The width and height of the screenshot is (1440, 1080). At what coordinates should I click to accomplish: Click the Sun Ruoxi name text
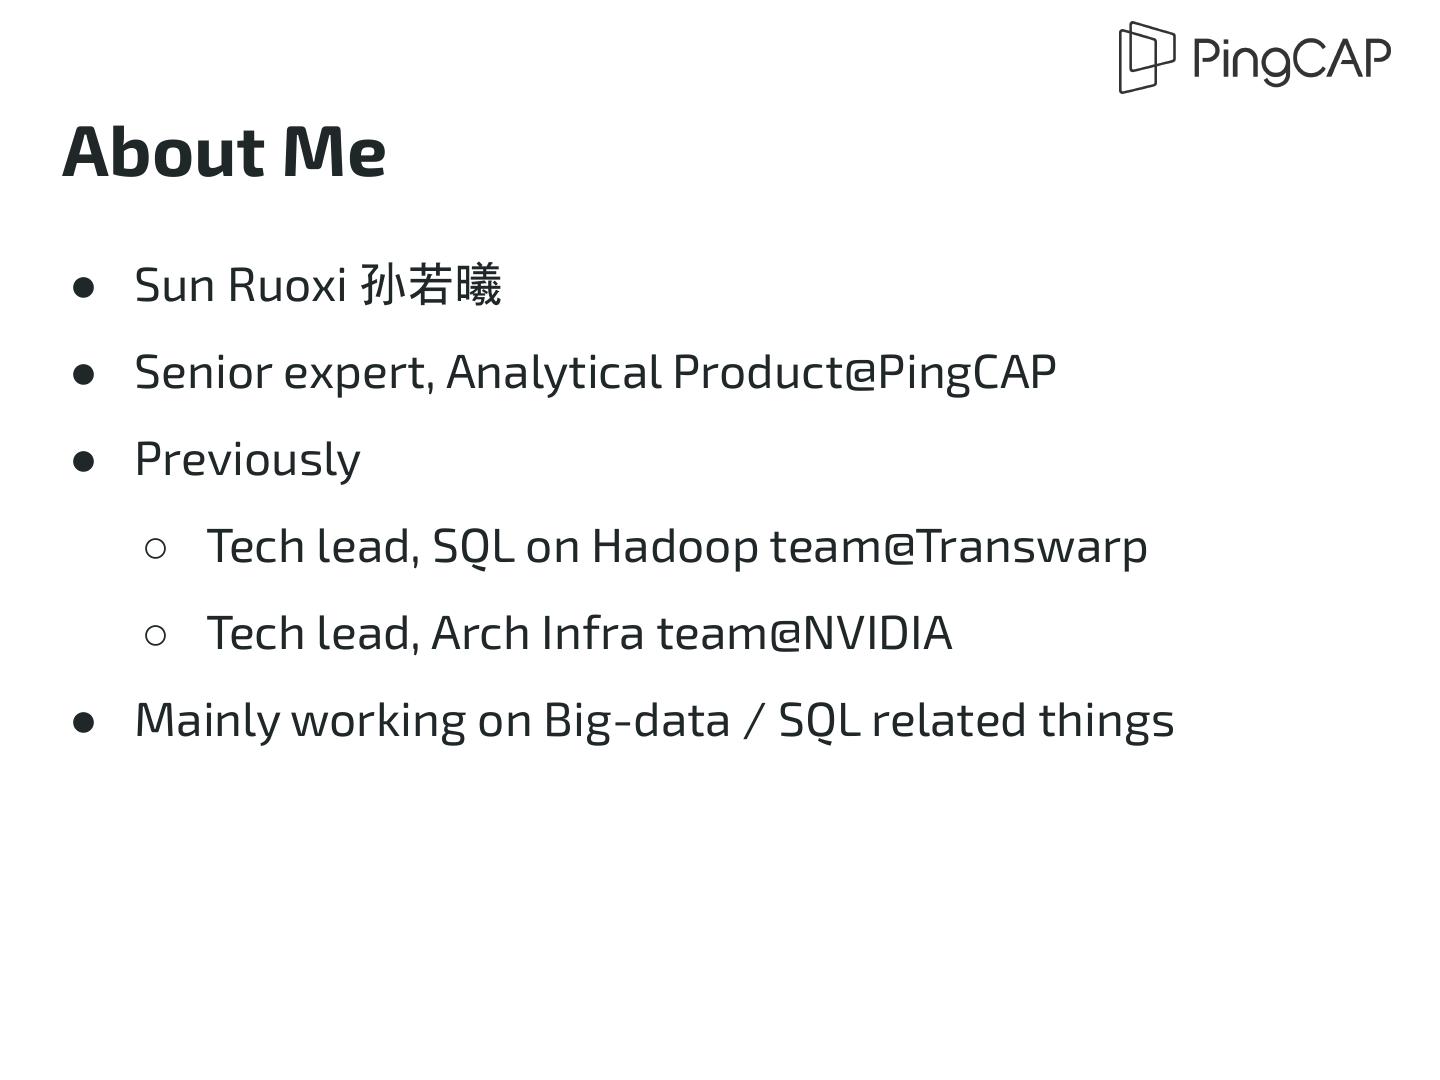tap(240, 285)
